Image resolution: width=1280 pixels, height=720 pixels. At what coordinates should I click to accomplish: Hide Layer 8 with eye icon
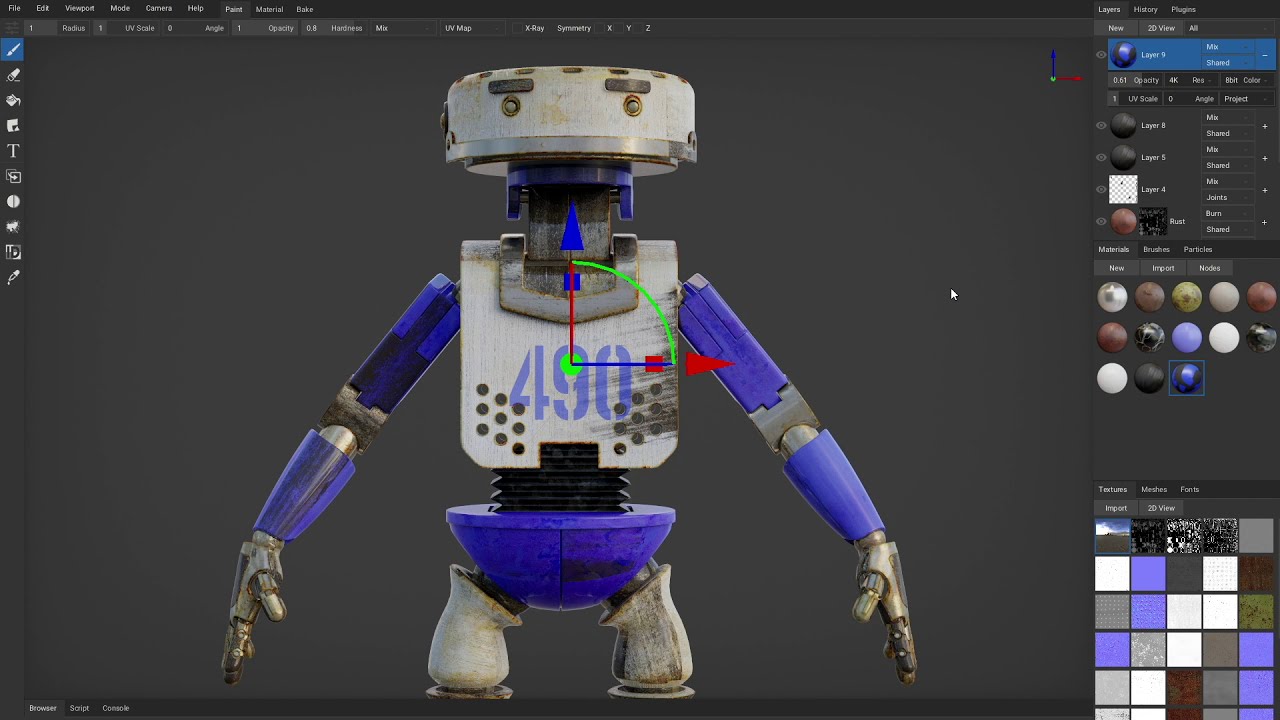(x=1101, y=125)
